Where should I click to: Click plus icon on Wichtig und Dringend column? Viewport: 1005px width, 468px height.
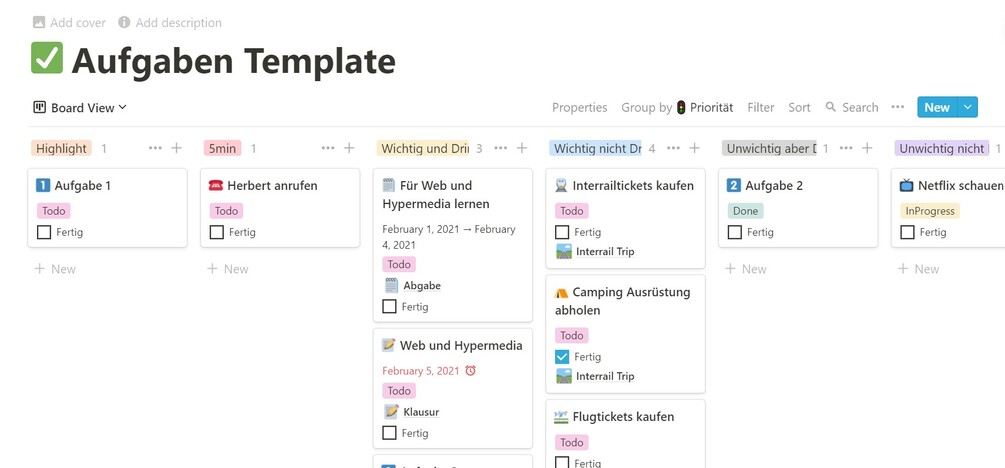click(522, 148)
